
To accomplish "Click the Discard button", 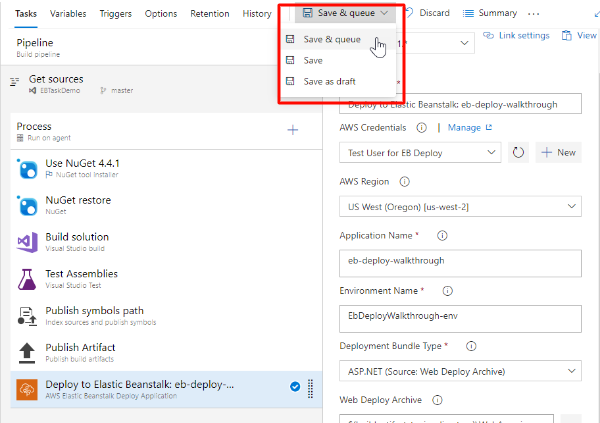I will (428, 13).
